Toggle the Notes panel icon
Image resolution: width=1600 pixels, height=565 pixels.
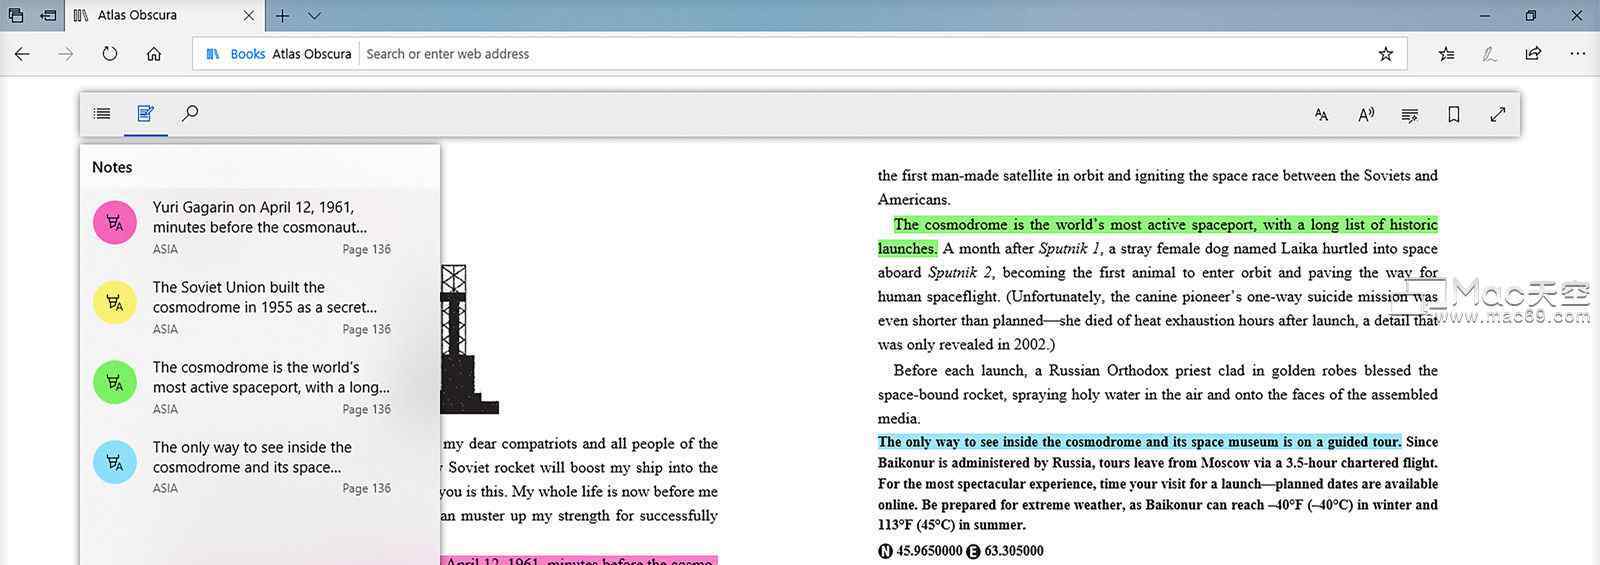point(146,114)
